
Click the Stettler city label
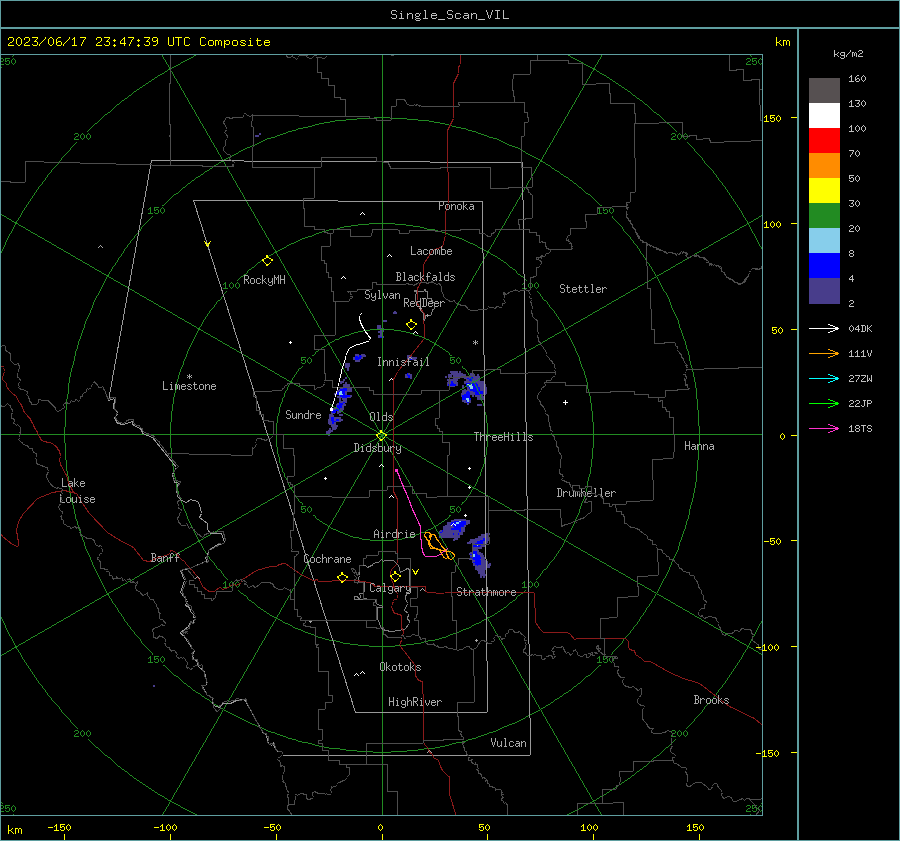[583, 289]
